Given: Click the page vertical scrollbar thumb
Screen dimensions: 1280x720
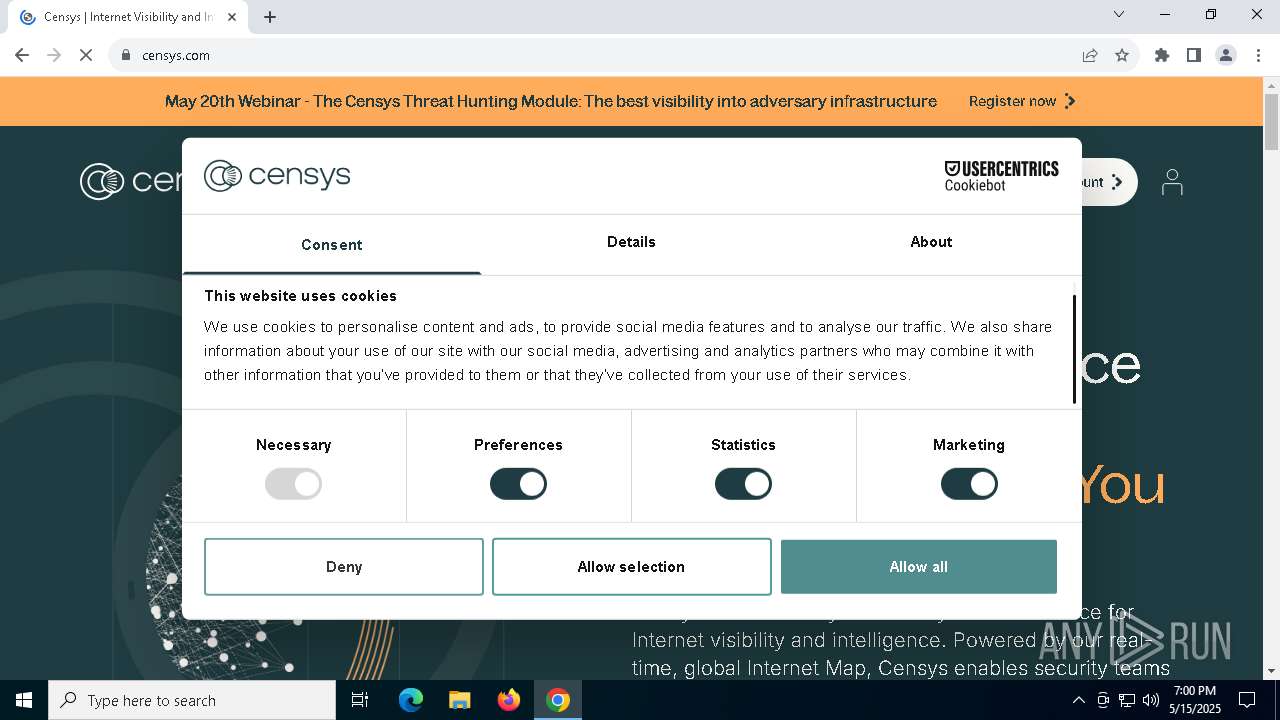Looking at the screenshot, I should coord(1271,122).
